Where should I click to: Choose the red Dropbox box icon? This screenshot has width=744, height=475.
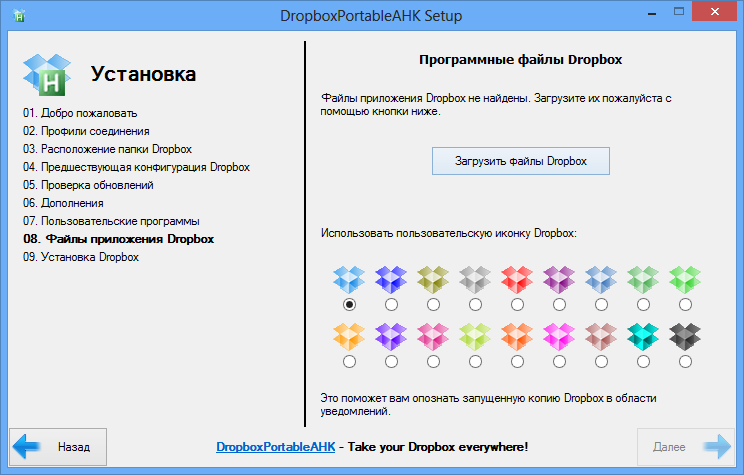tap(517, 279)
